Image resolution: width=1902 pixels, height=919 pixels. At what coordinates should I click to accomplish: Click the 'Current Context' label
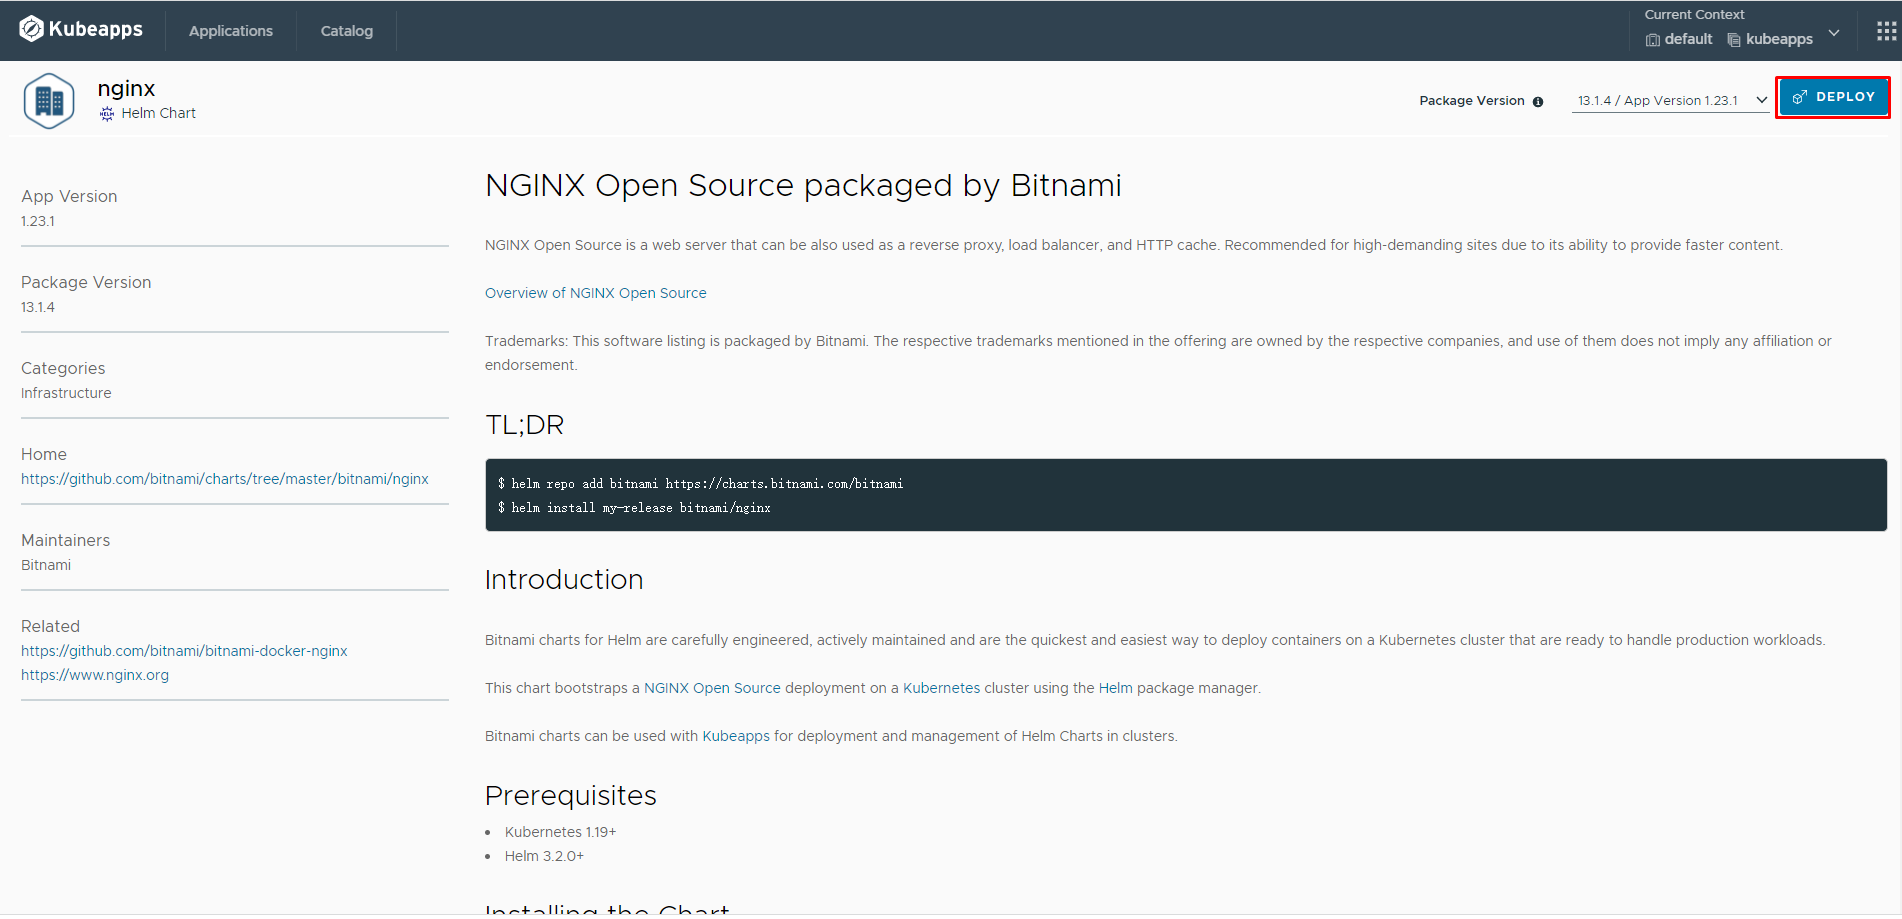[1694, 14]
